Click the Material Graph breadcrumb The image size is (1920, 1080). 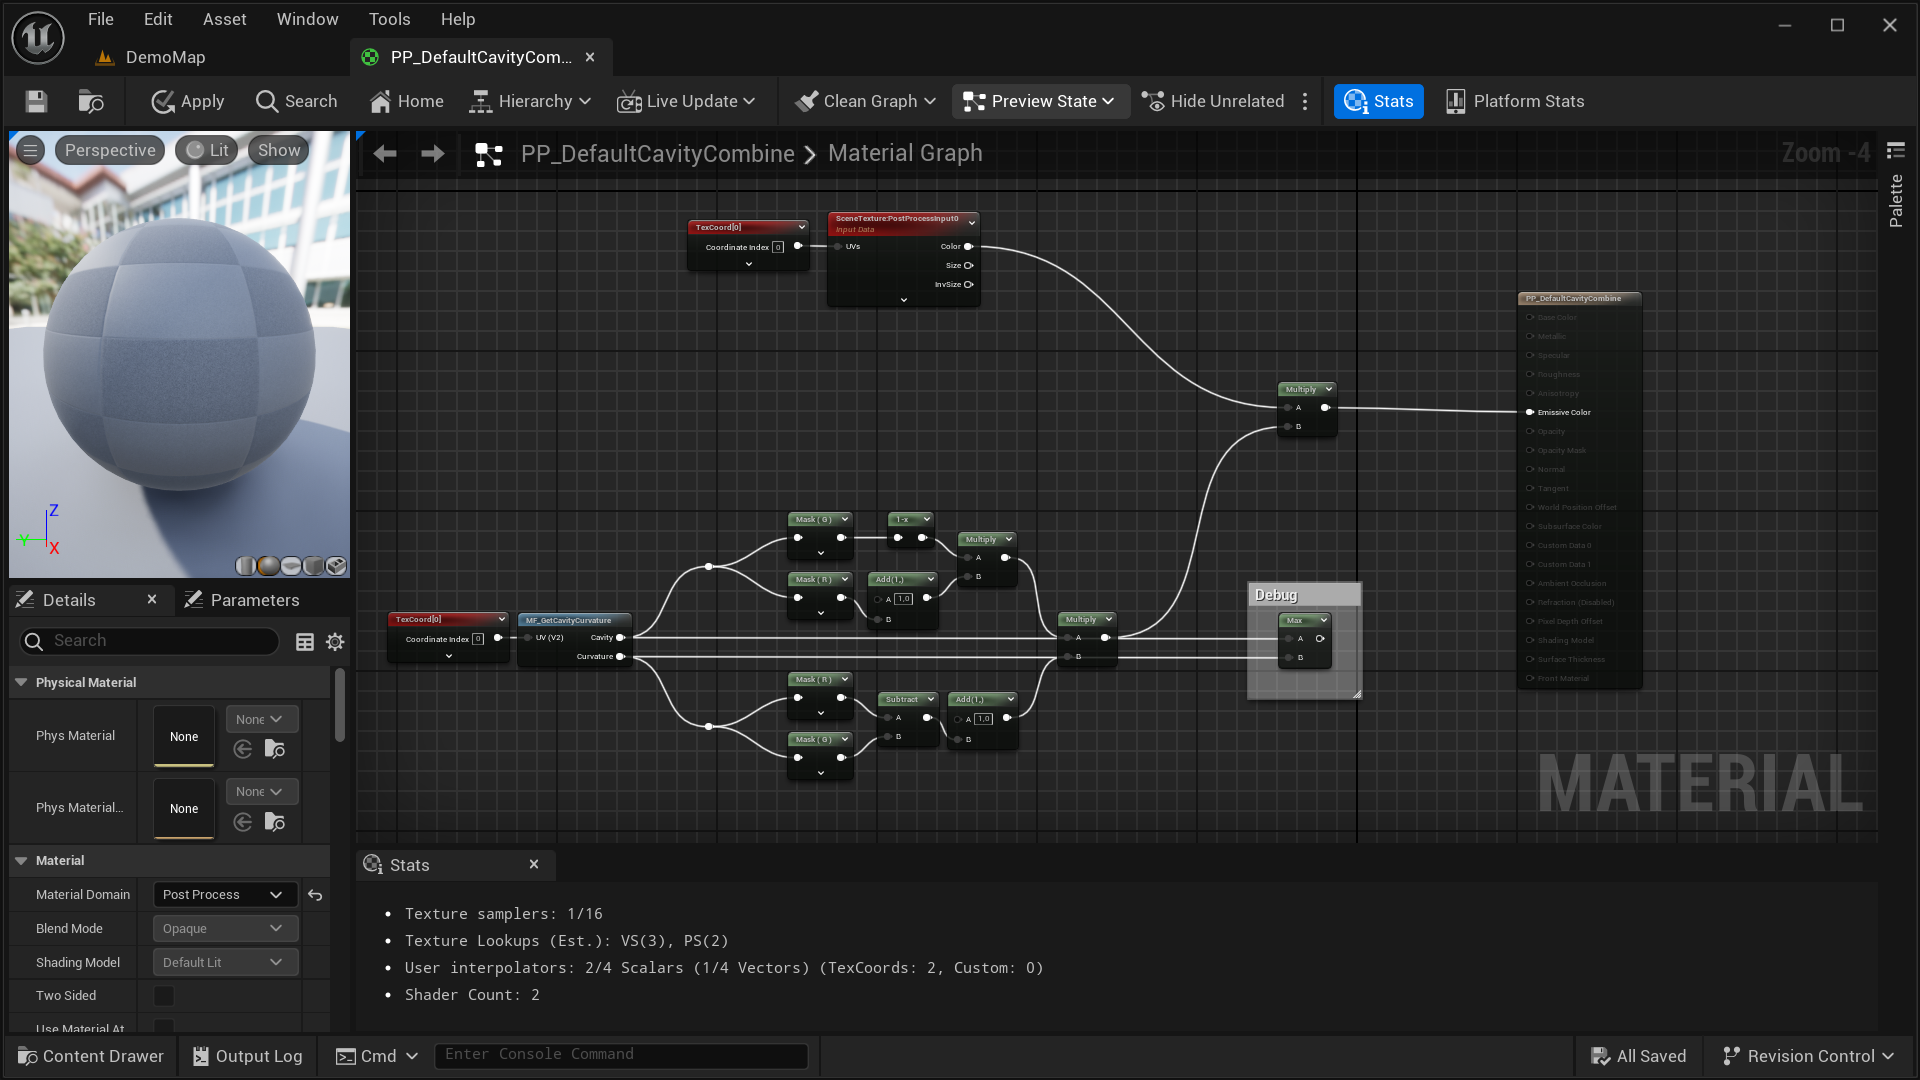point(905,153)
